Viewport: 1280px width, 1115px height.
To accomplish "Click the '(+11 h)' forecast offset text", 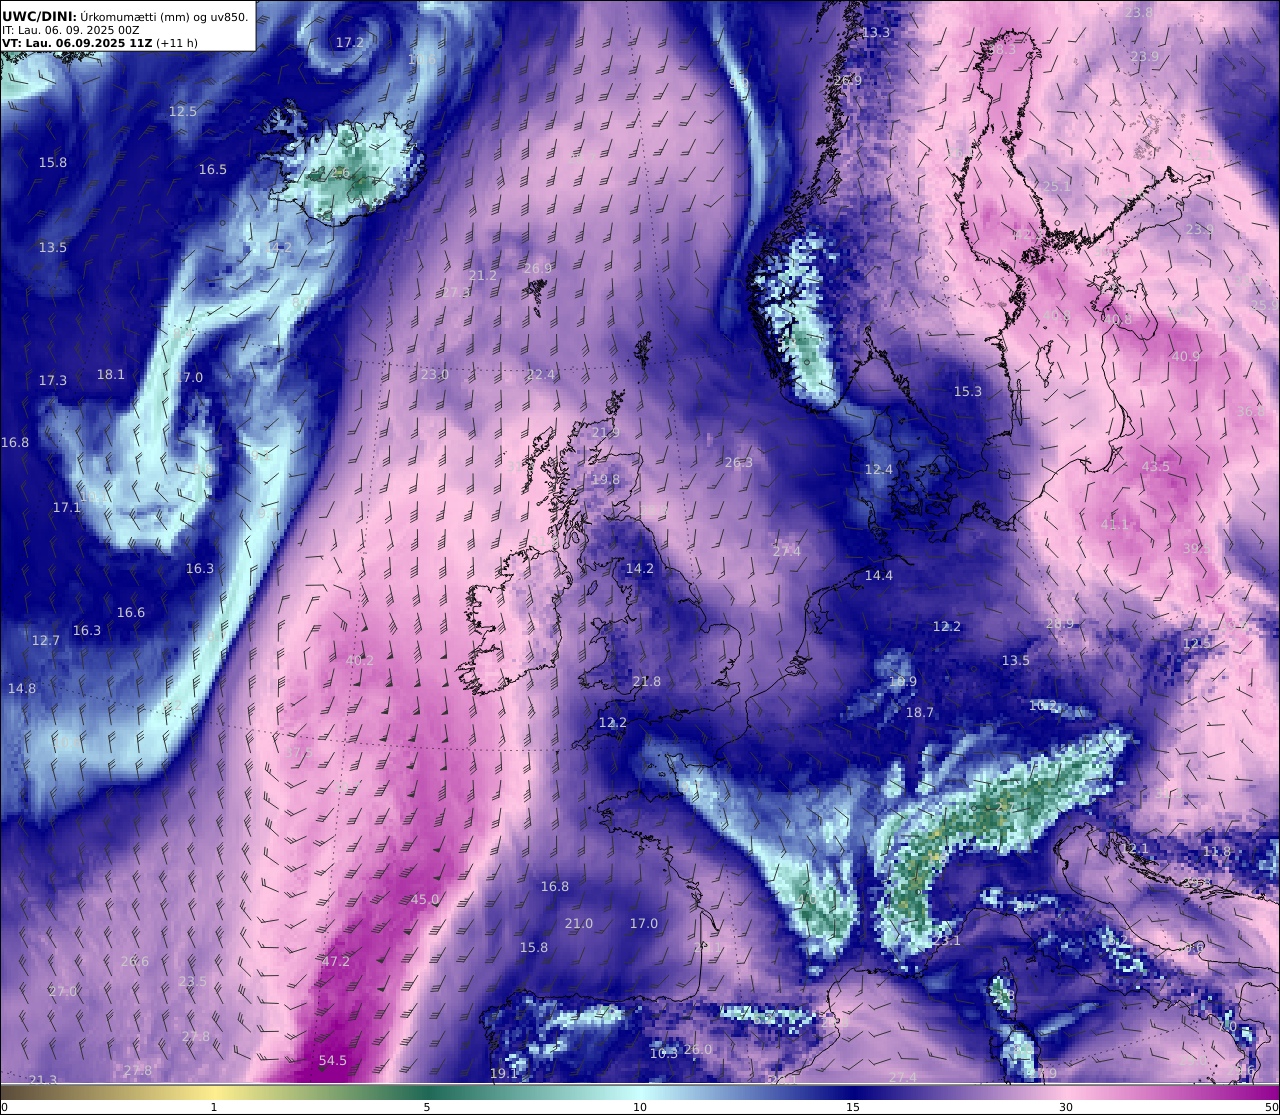I will tap(177, 43).
